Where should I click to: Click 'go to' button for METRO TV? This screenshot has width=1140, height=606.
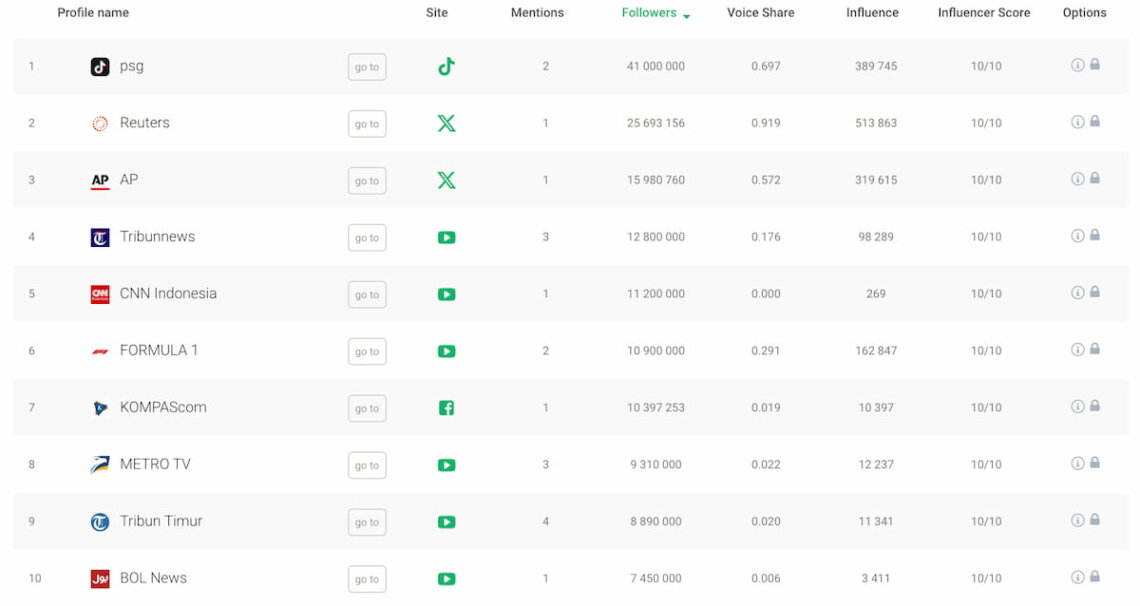367,465
